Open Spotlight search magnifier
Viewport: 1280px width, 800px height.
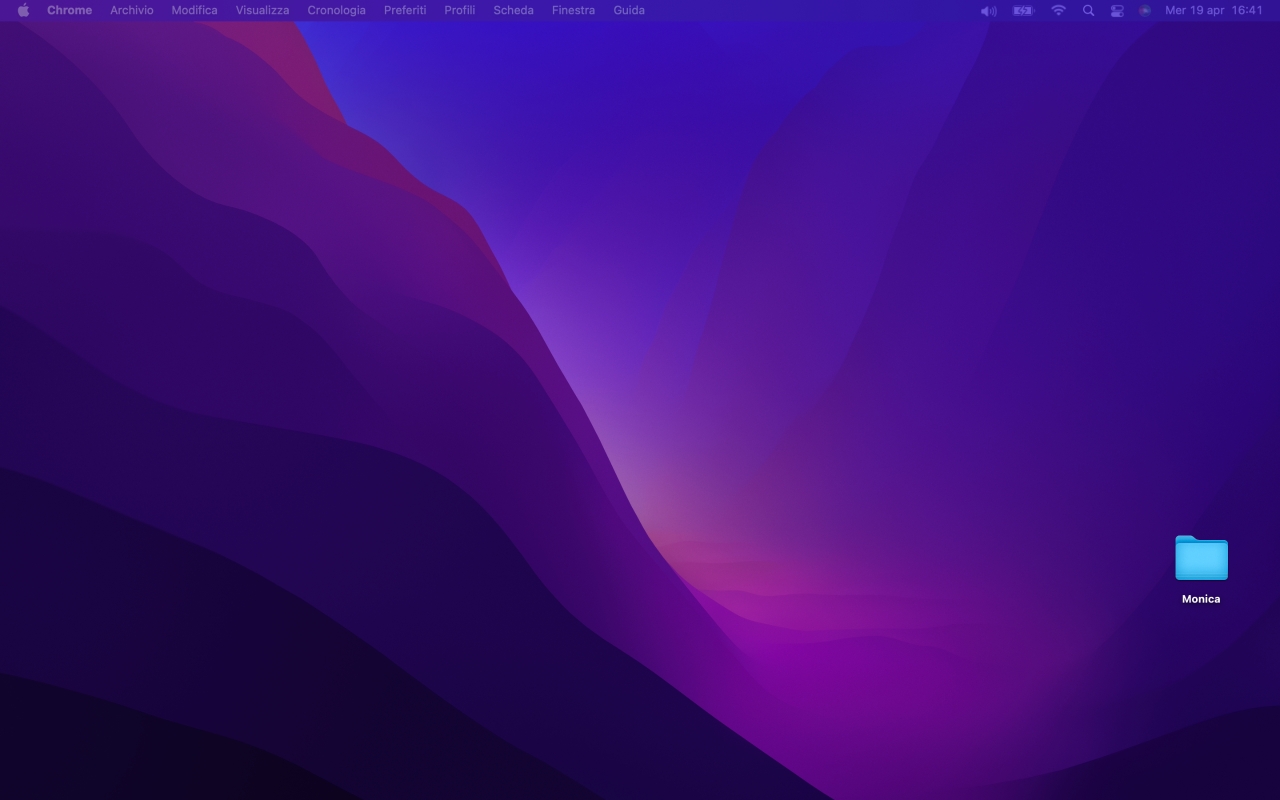click(1088, 10)
